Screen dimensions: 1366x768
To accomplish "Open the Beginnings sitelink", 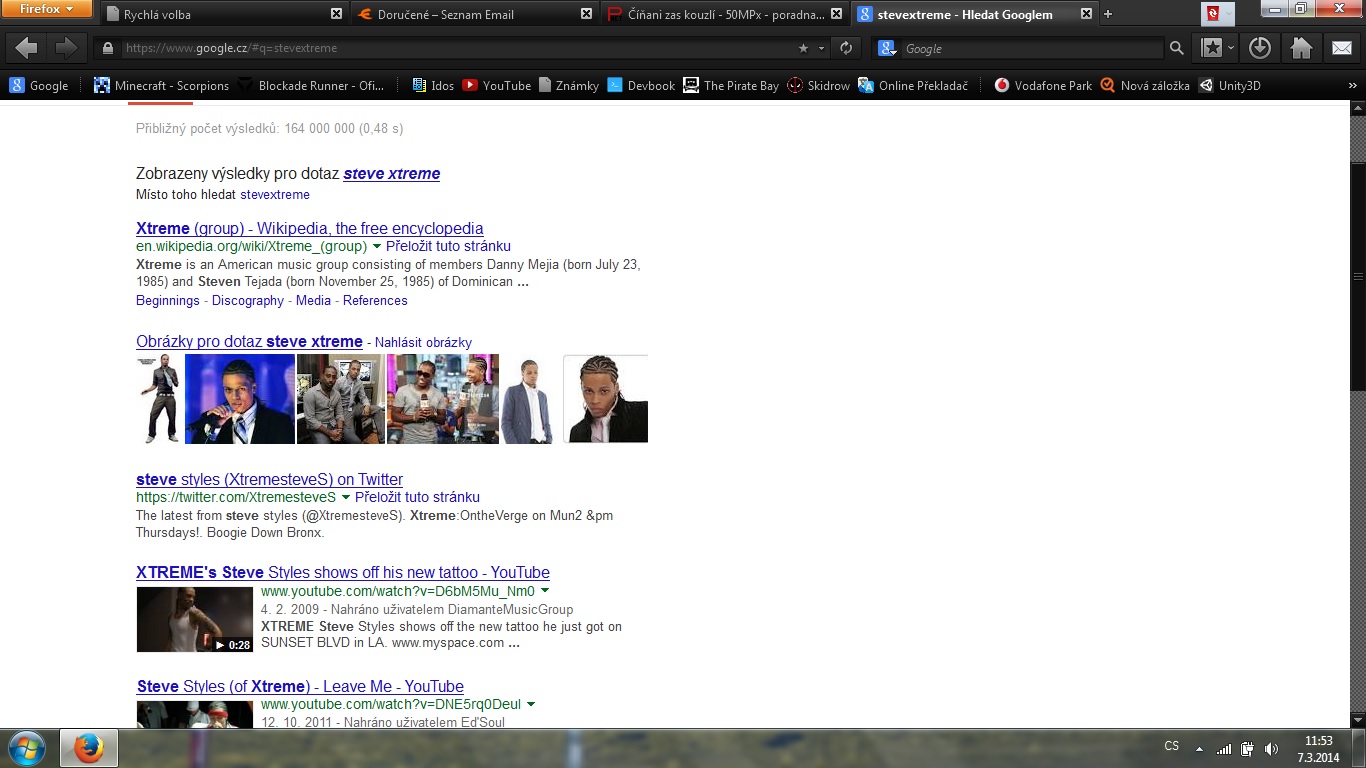I will 168,300.
